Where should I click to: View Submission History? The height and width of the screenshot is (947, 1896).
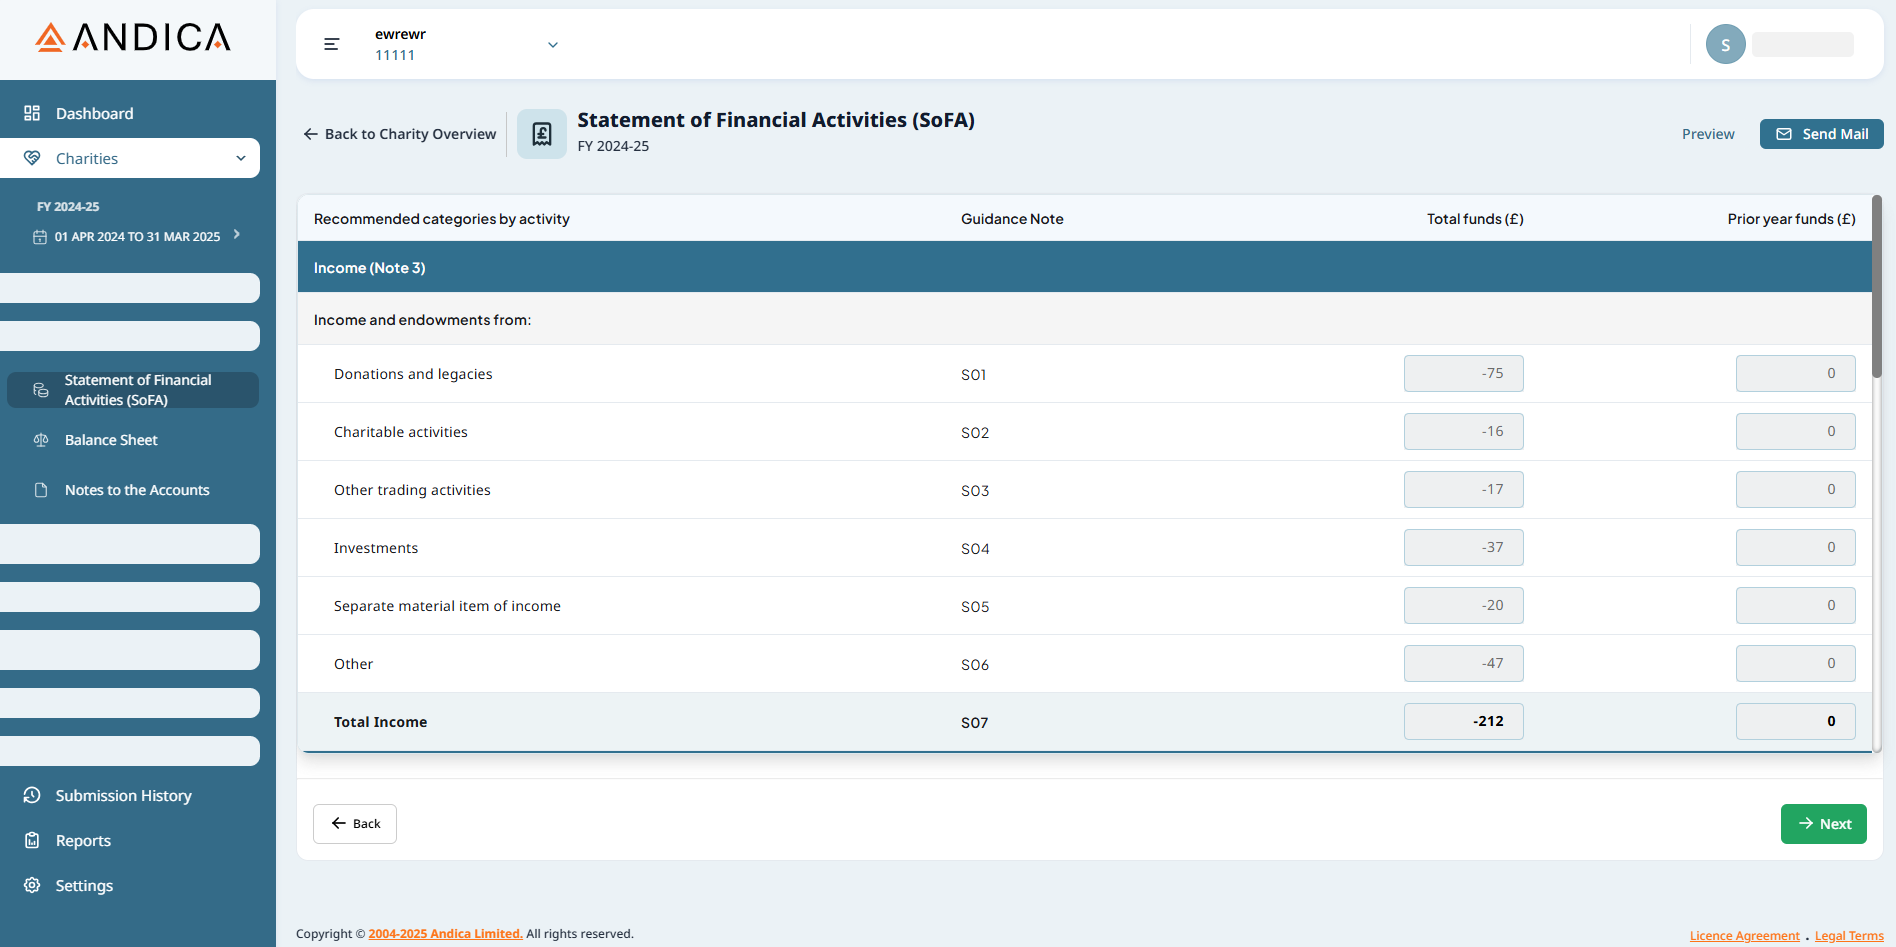[x=123, y=795]
